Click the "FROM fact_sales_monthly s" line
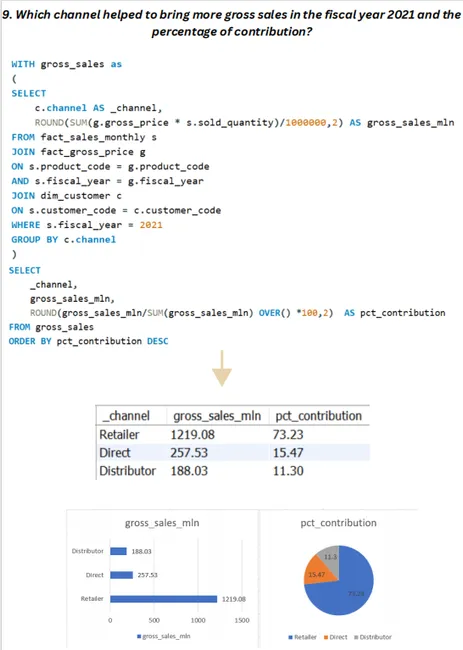 click(84, 137)
